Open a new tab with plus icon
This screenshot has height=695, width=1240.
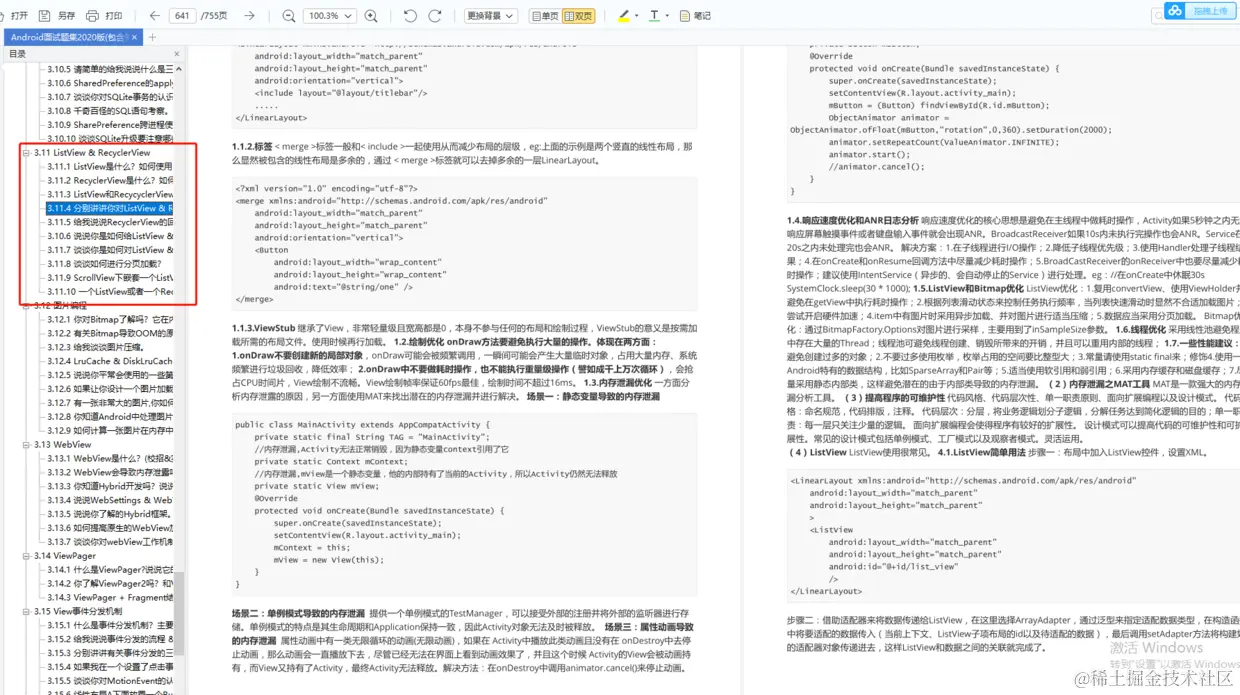[153, 37]
